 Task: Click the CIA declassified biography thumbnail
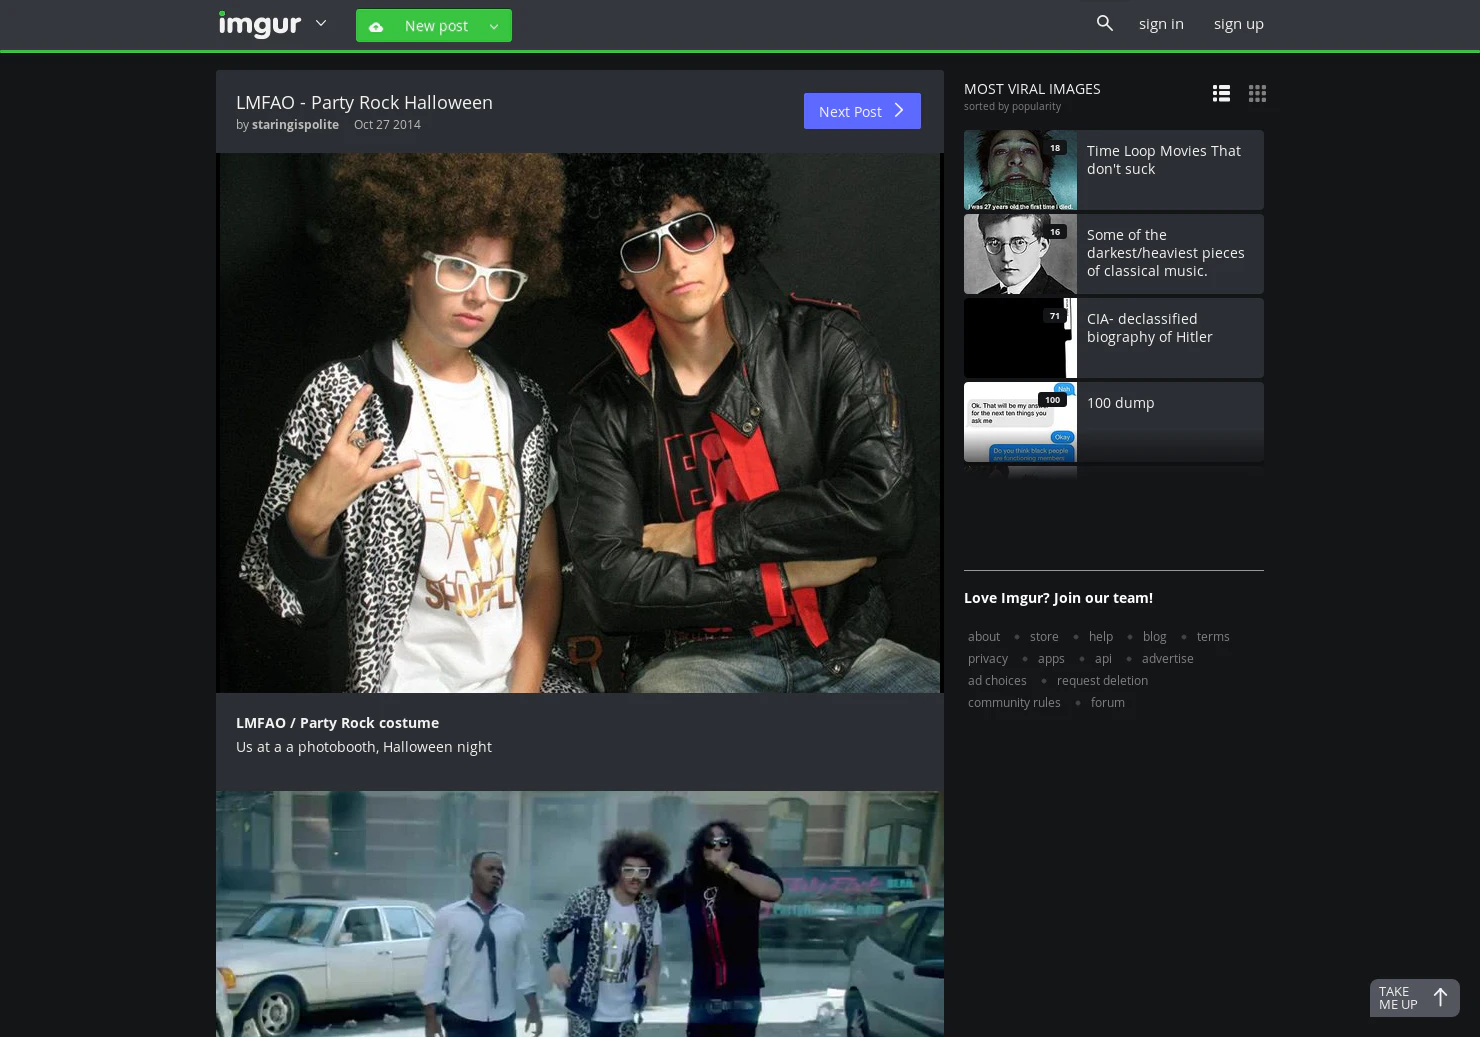click(1020, 338)
